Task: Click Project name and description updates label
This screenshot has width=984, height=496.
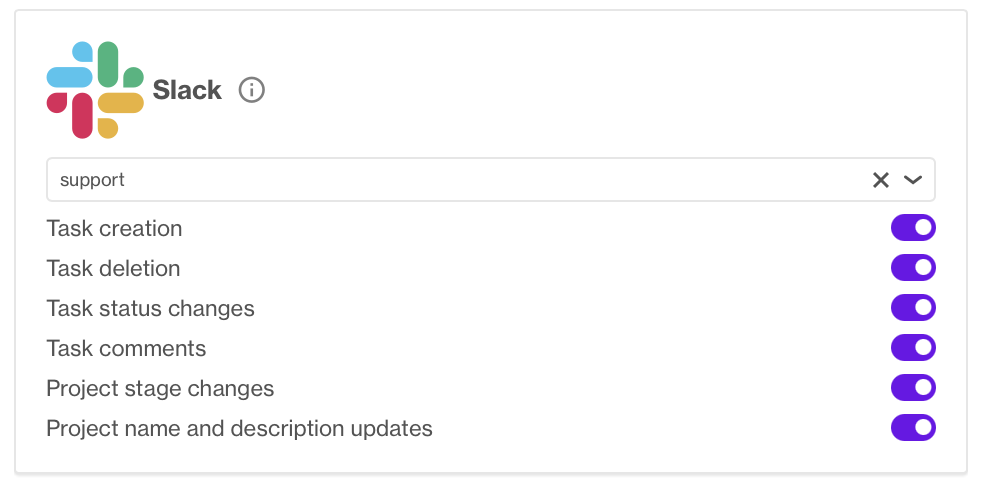Action: [239, 429]
